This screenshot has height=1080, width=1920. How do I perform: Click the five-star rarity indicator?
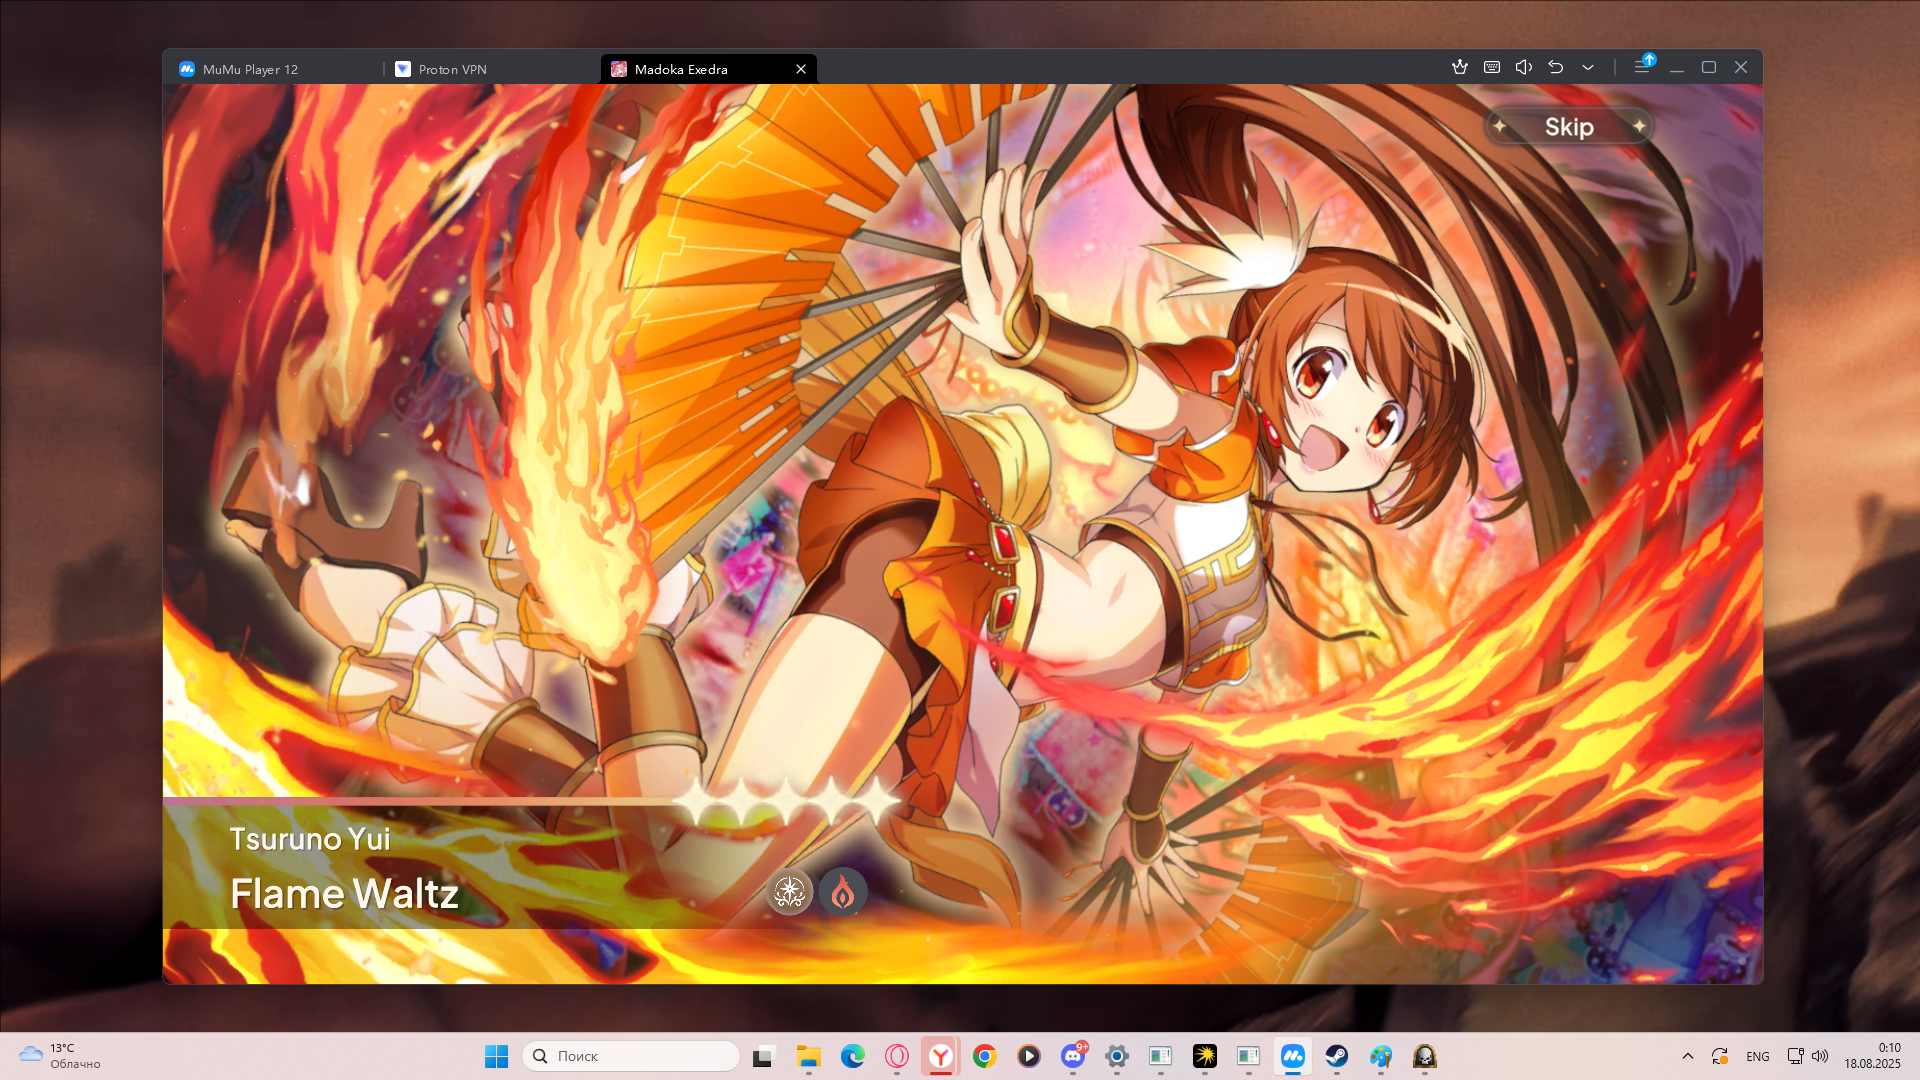[786, 802]
